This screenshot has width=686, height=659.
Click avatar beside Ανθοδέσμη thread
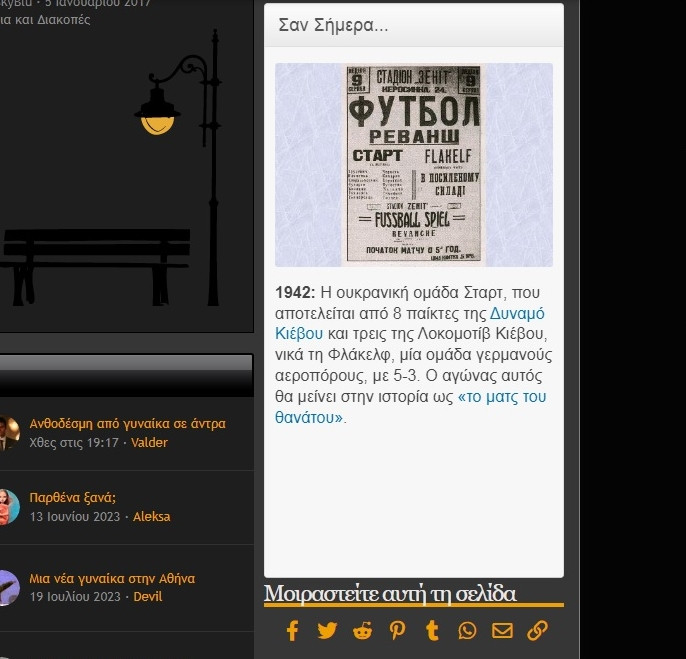8,433
